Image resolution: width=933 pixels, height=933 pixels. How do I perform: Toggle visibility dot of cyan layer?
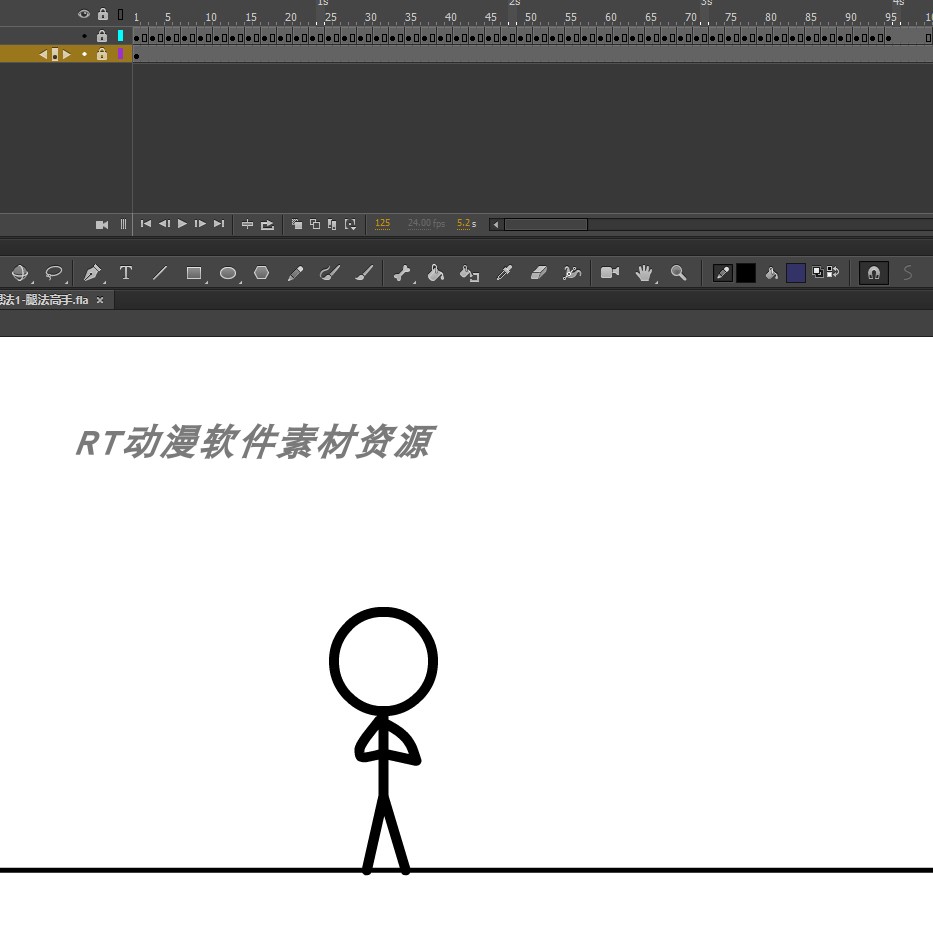pyautogui.click(x=84, y=36)
